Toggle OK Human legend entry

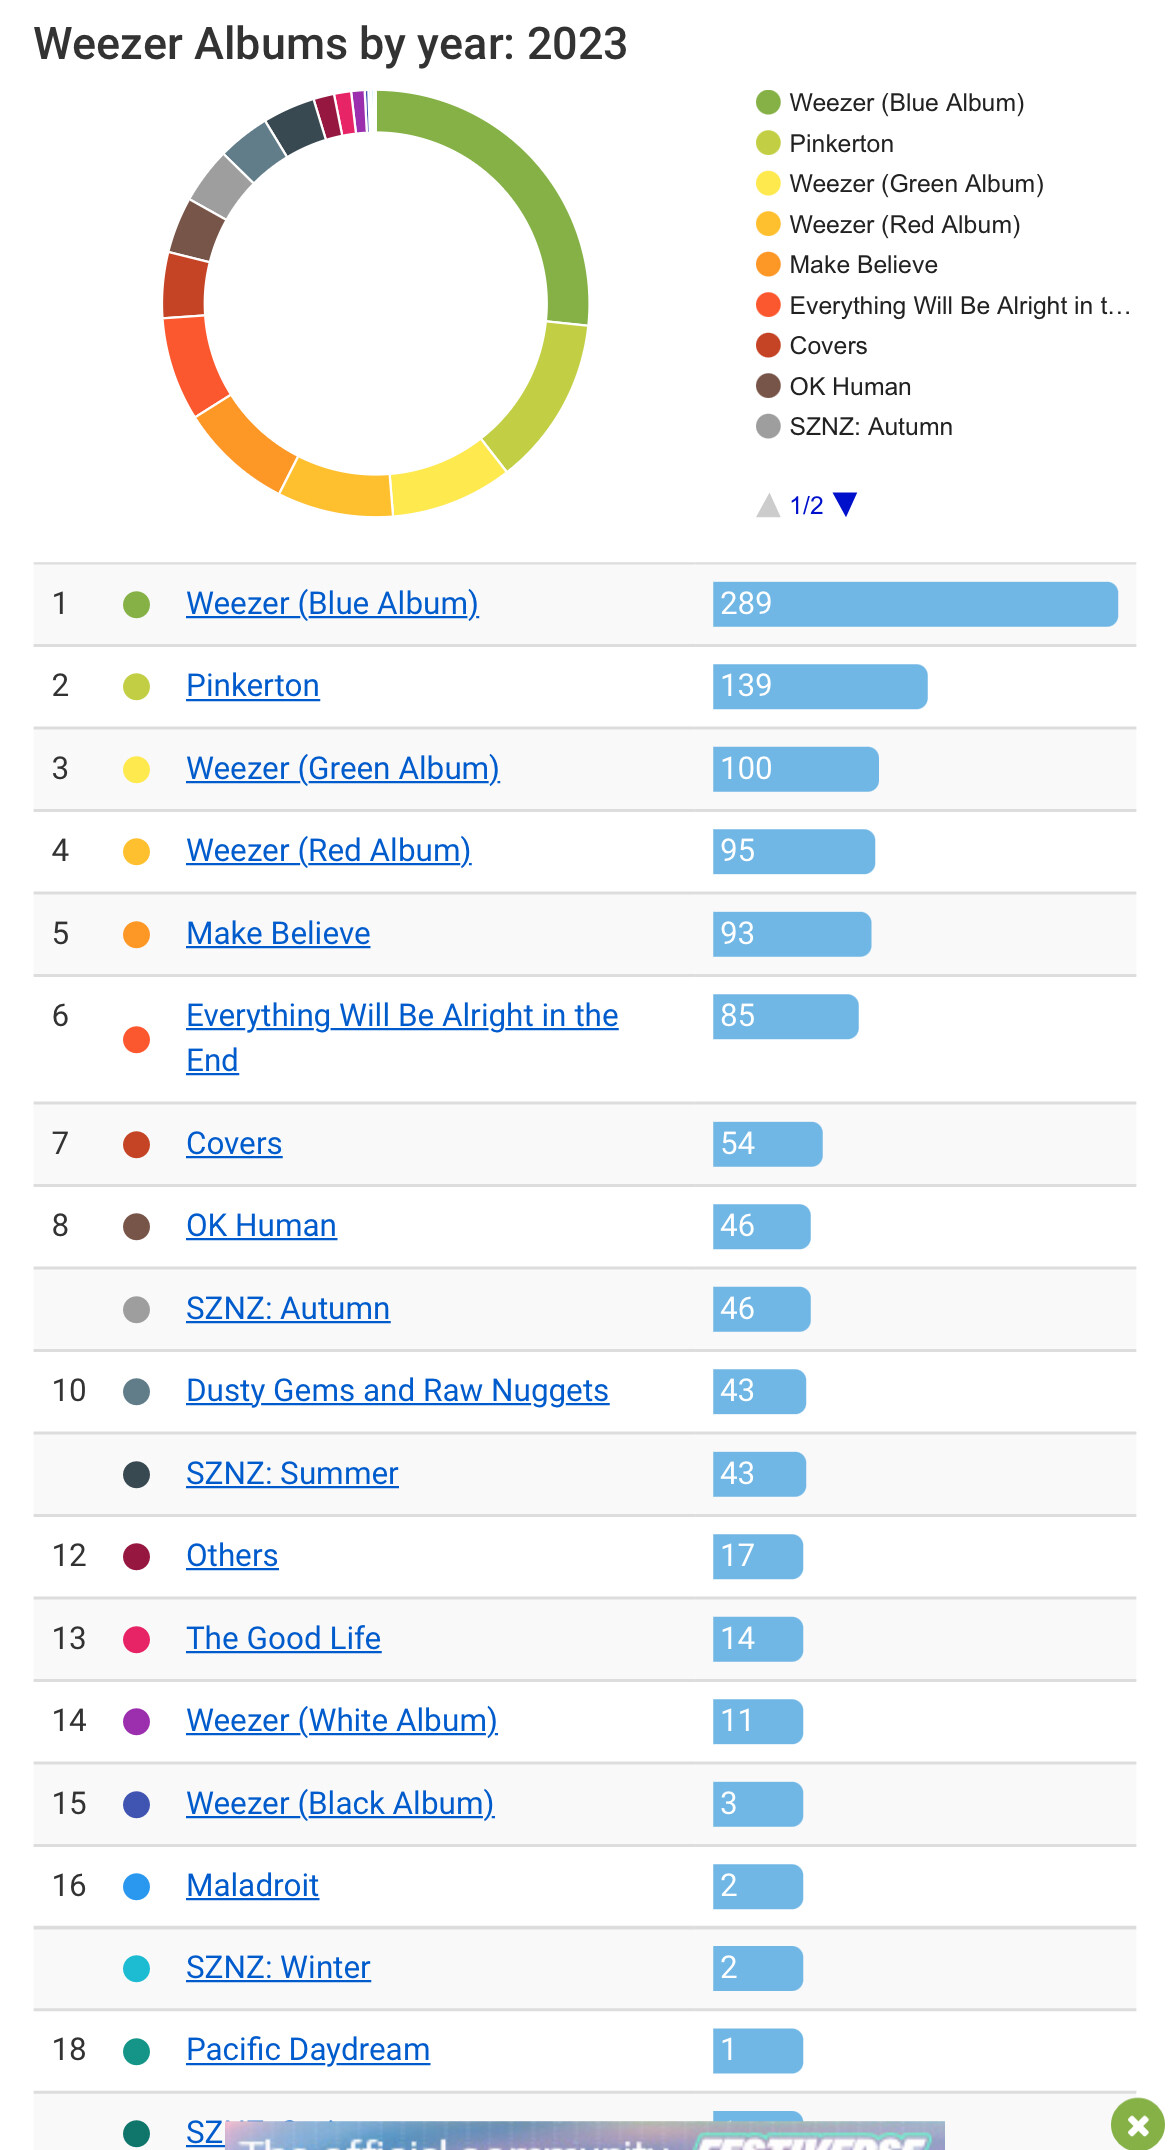click(834, 386)
